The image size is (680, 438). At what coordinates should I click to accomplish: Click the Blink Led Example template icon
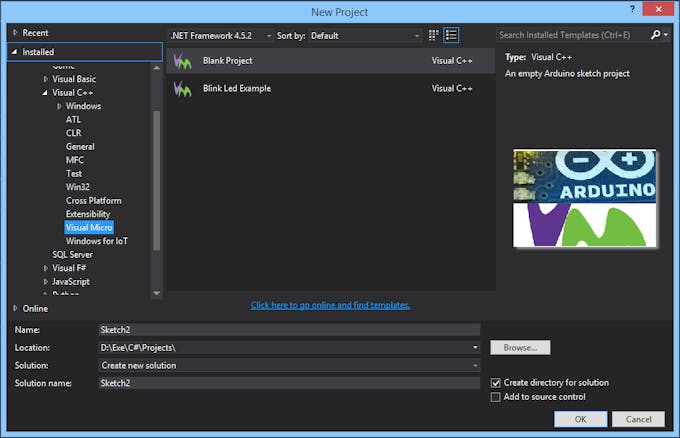click(182, 89)
